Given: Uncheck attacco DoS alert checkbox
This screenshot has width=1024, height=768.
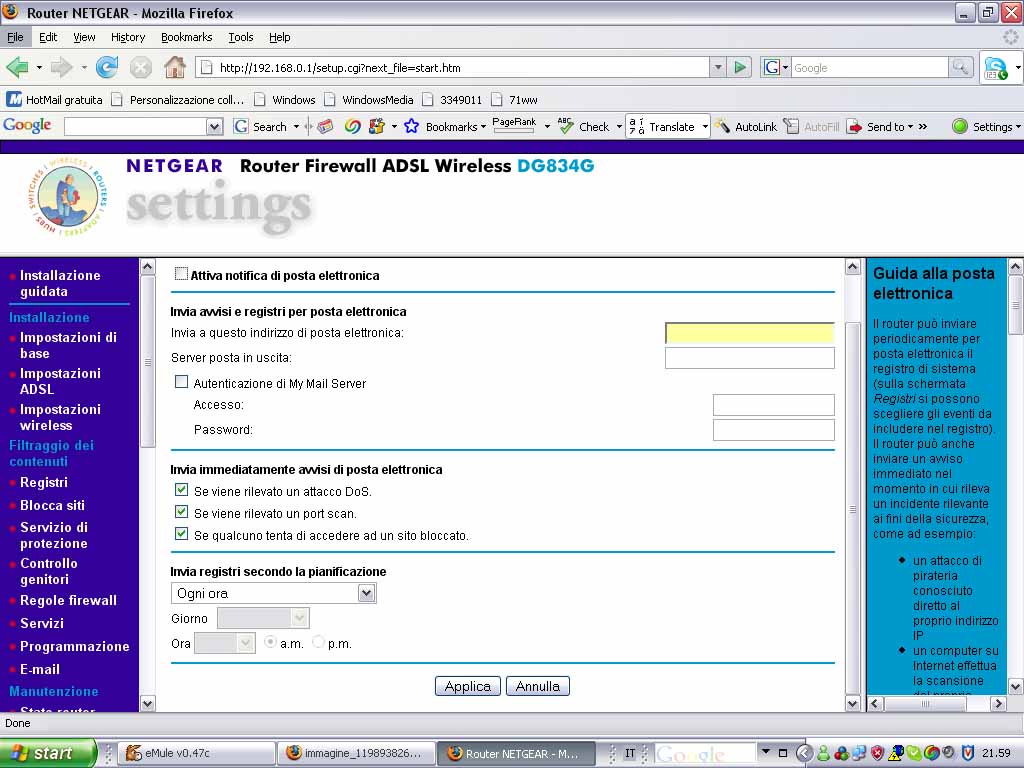Looking at the screenshot, I should 182,490.
